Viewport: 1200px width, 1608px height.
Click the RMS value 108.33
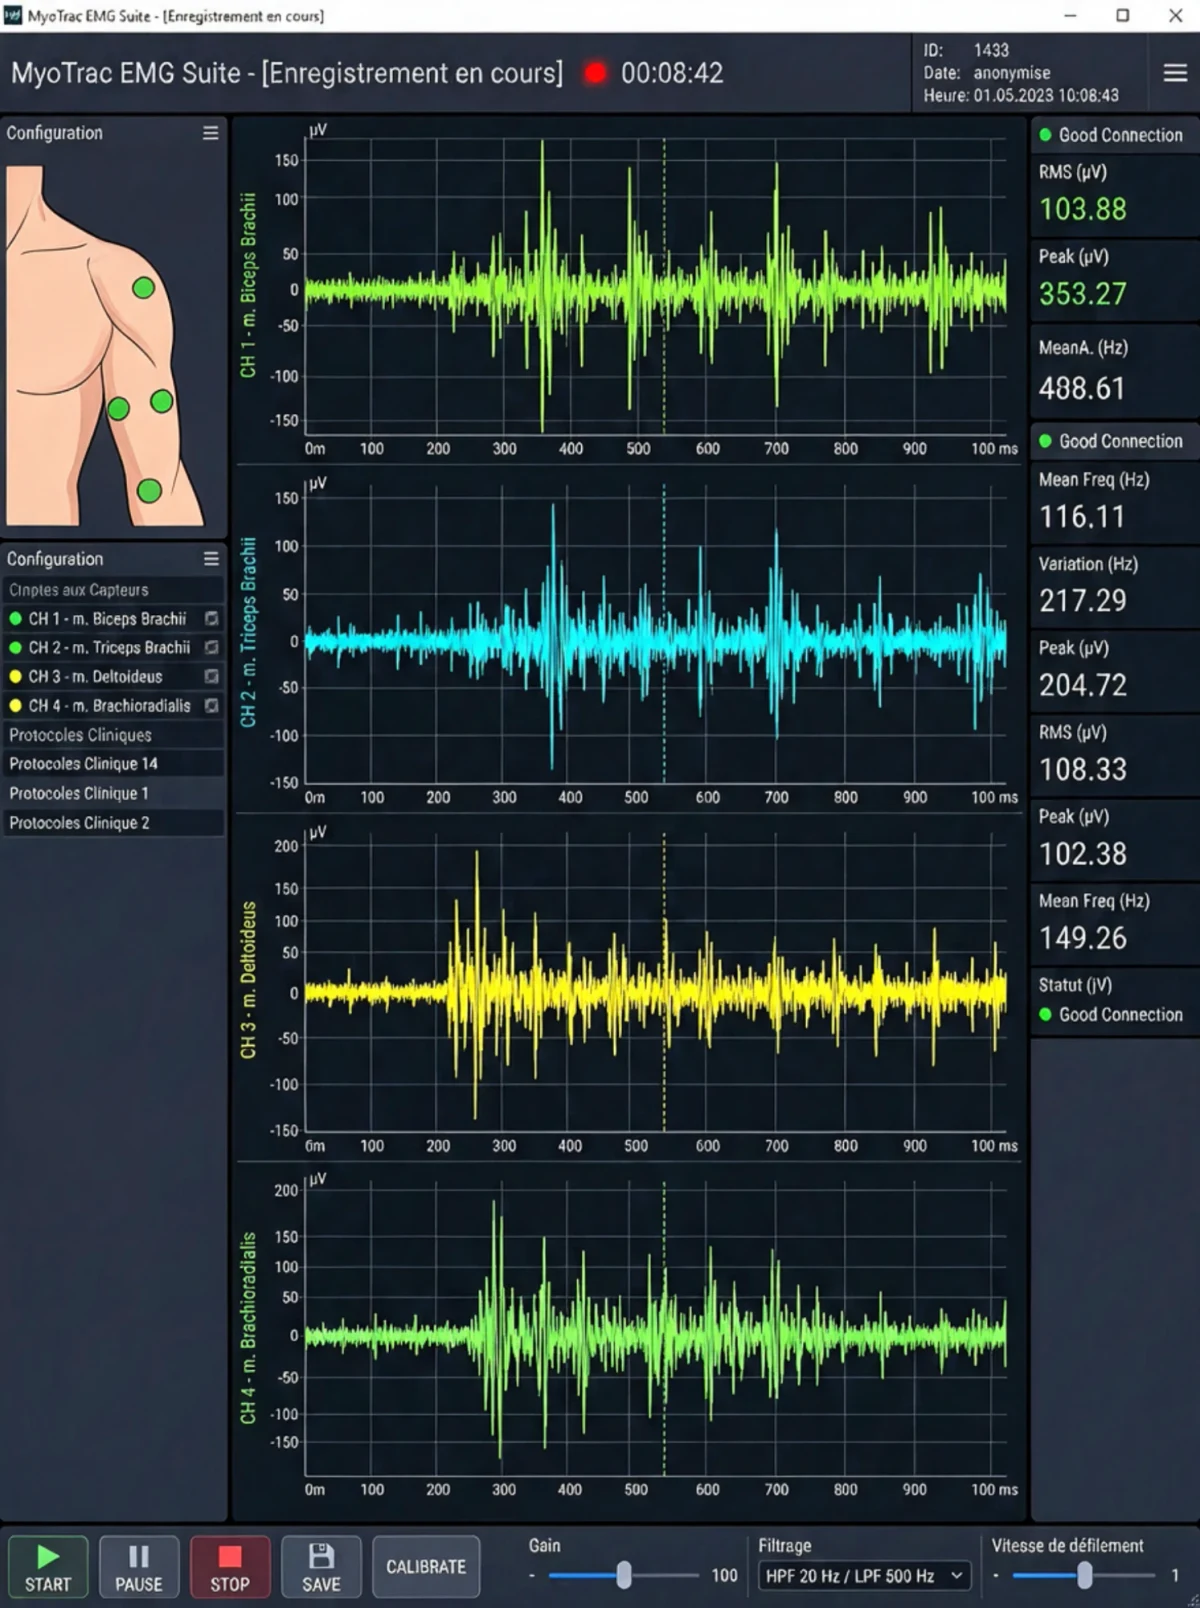1082,769
